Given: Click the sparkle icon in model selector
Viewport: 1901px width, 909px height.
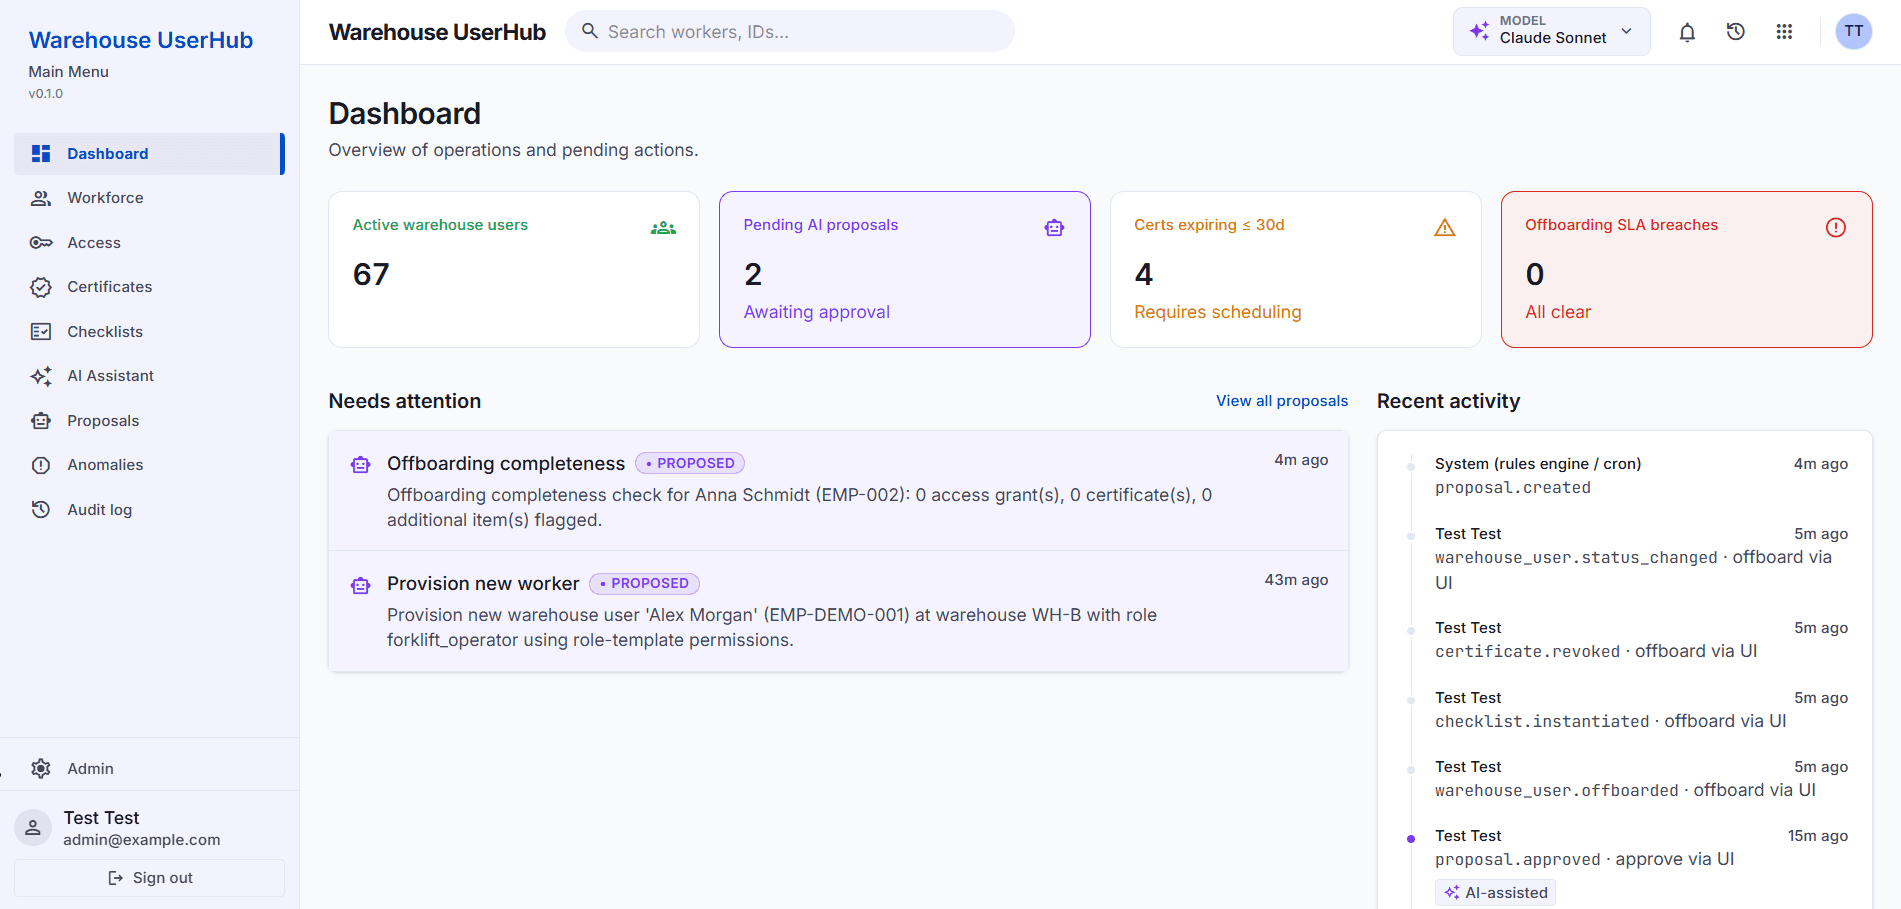Looking at the screenshot, I should [x=1479, y=32].
